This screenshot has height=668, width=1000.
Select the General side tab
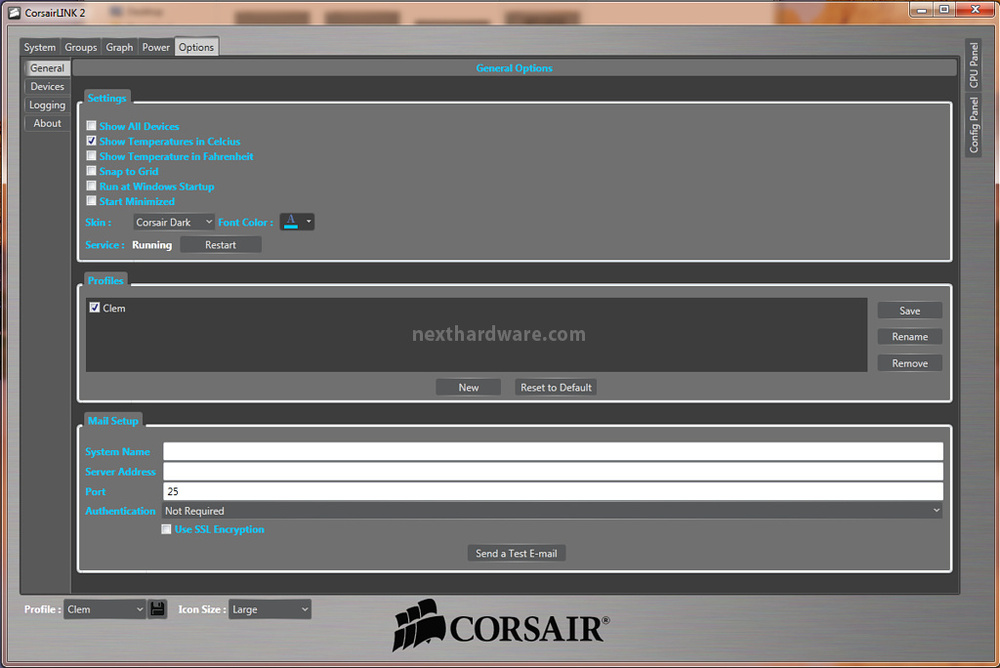[x=47, y=68]
